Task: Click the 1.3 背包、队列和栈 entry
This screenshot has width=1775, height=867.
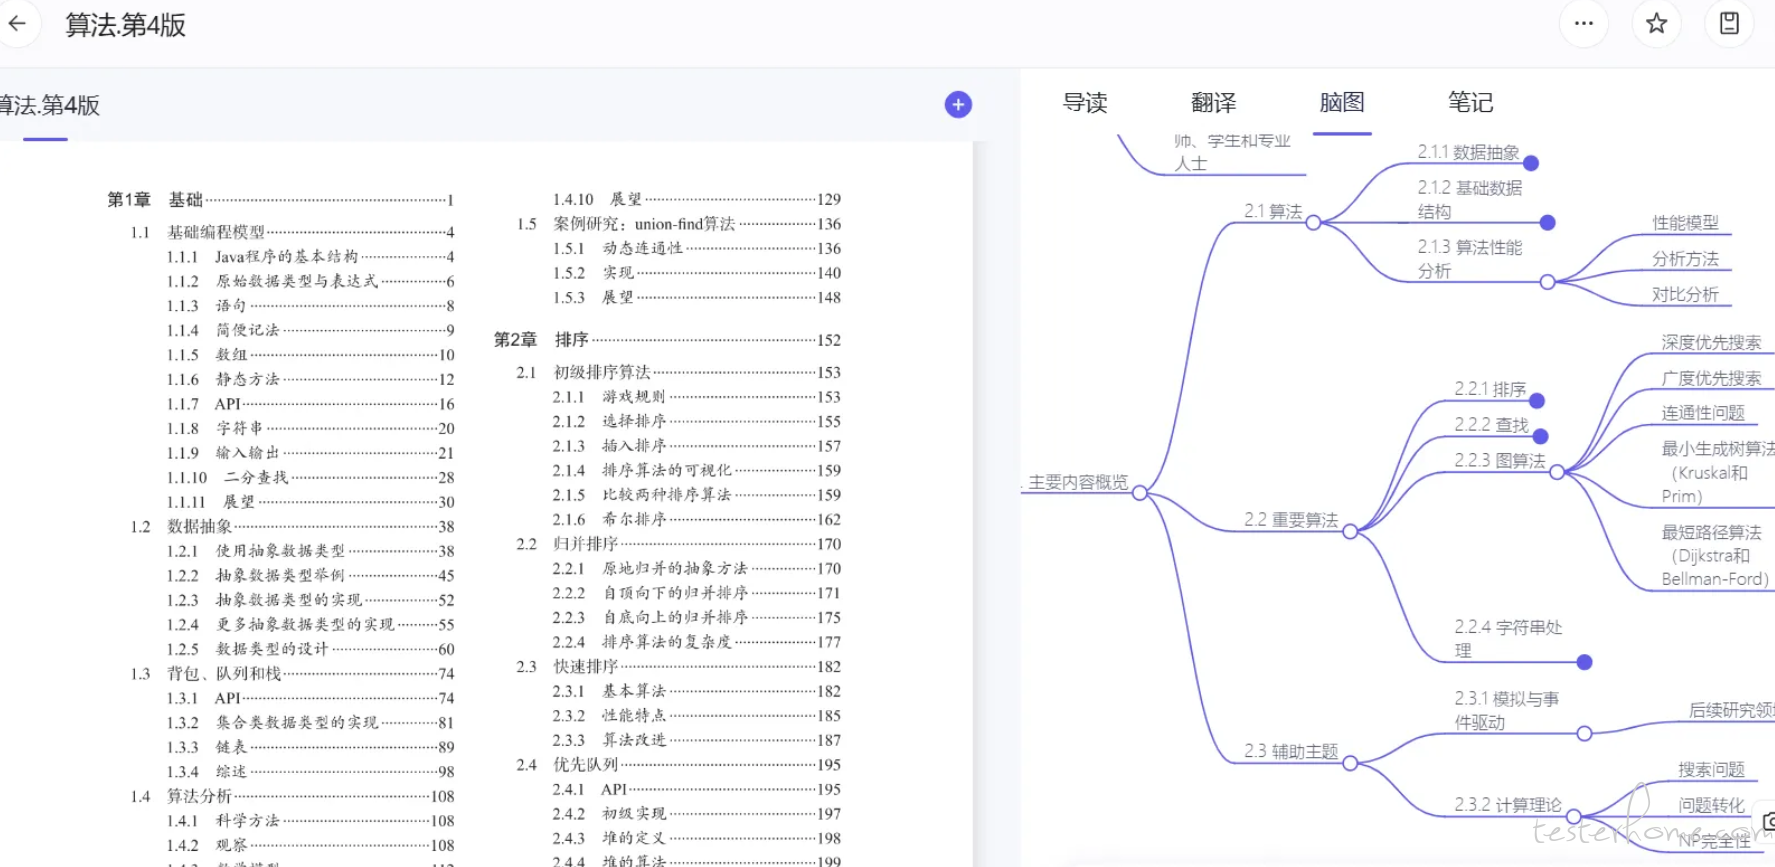Action: click(292, 674)
